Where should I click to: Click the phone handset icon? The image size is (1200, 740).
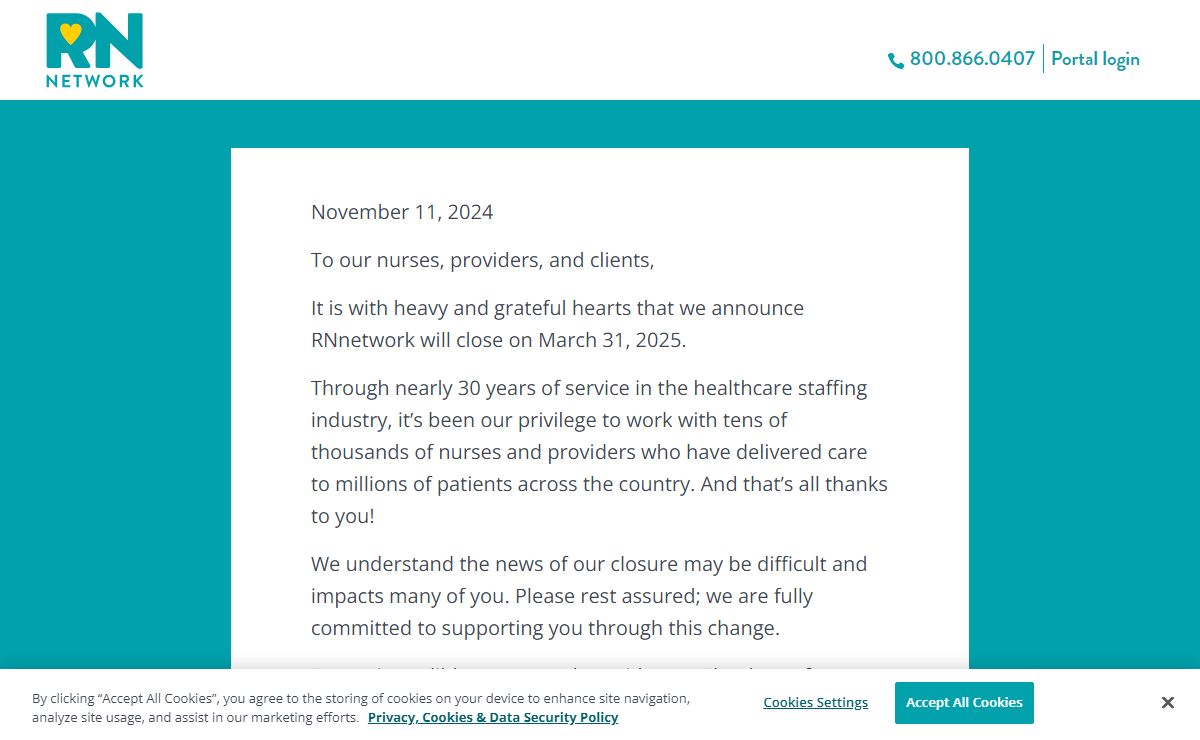pos(895,61)
